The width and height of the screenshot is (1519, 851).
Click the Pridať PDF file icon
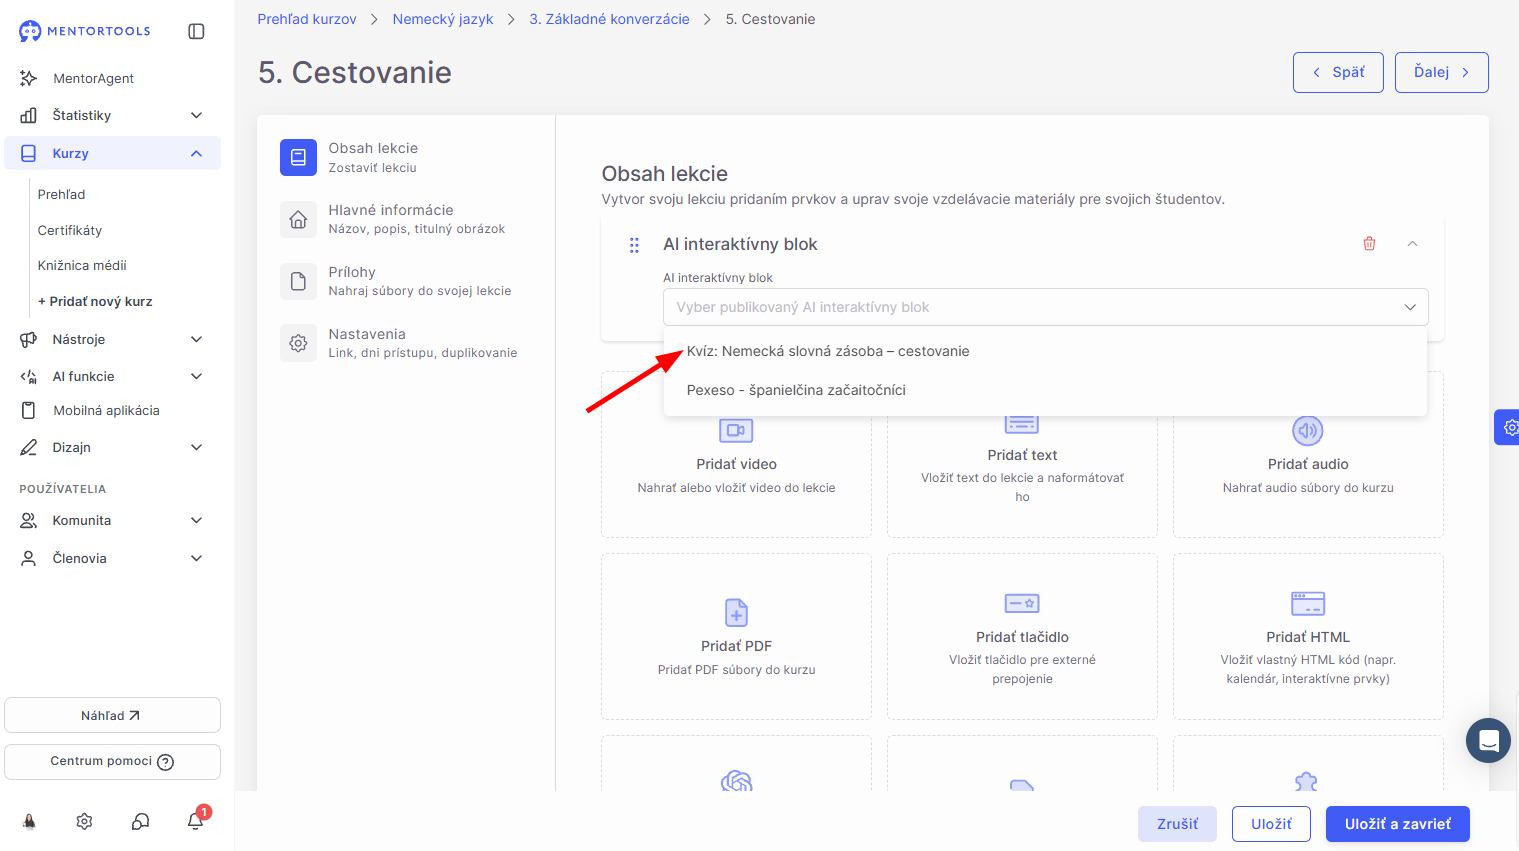pyautogui.click(x=736, y=612)
